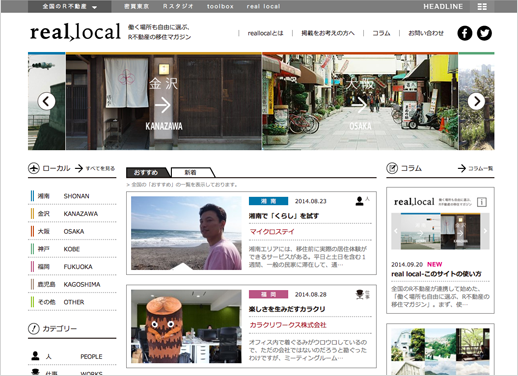Open the HEADLINE grid menu icon
This screenshot has width=518, height=376.
pos(482,6)
